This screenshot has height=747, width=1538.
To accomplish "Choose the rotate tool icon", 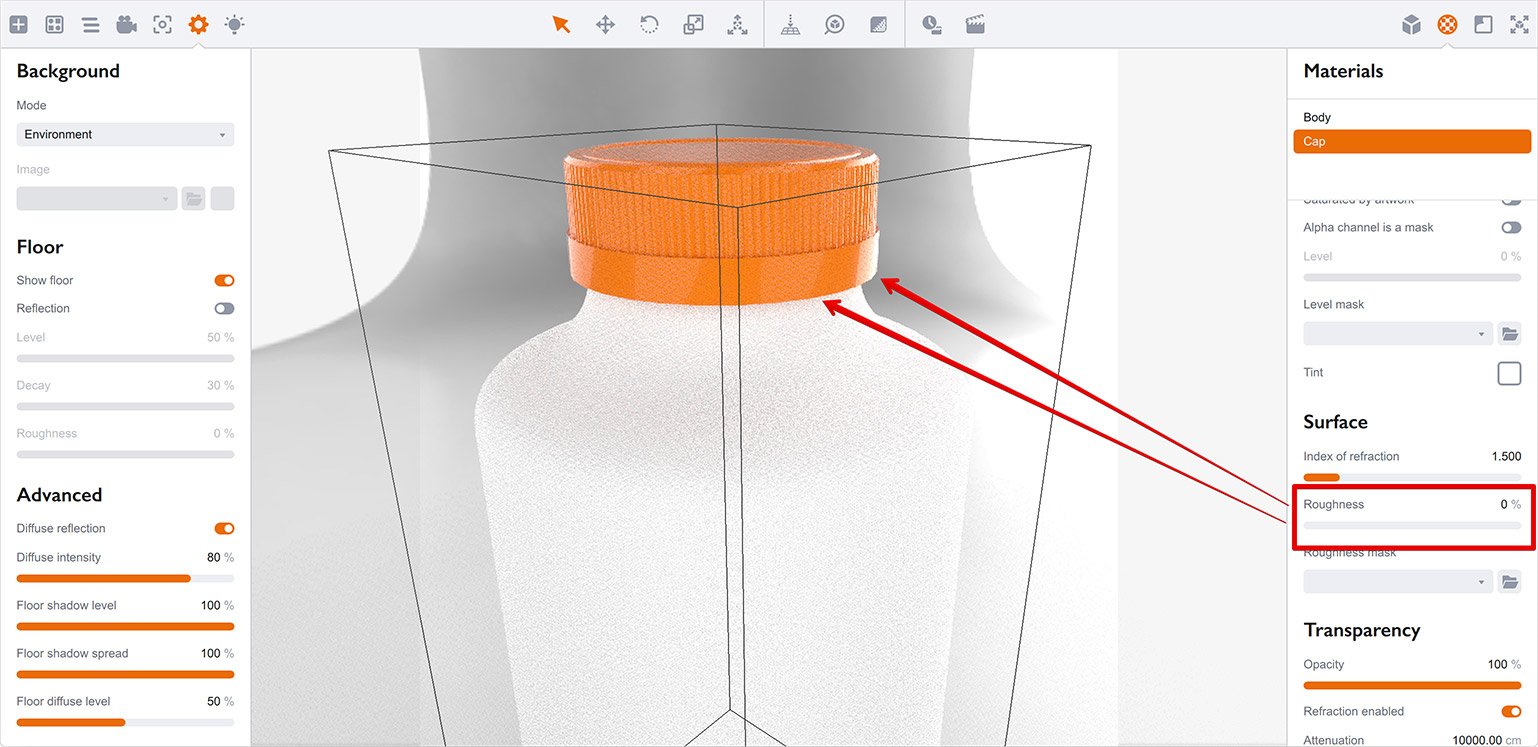I will coord(649,24).
